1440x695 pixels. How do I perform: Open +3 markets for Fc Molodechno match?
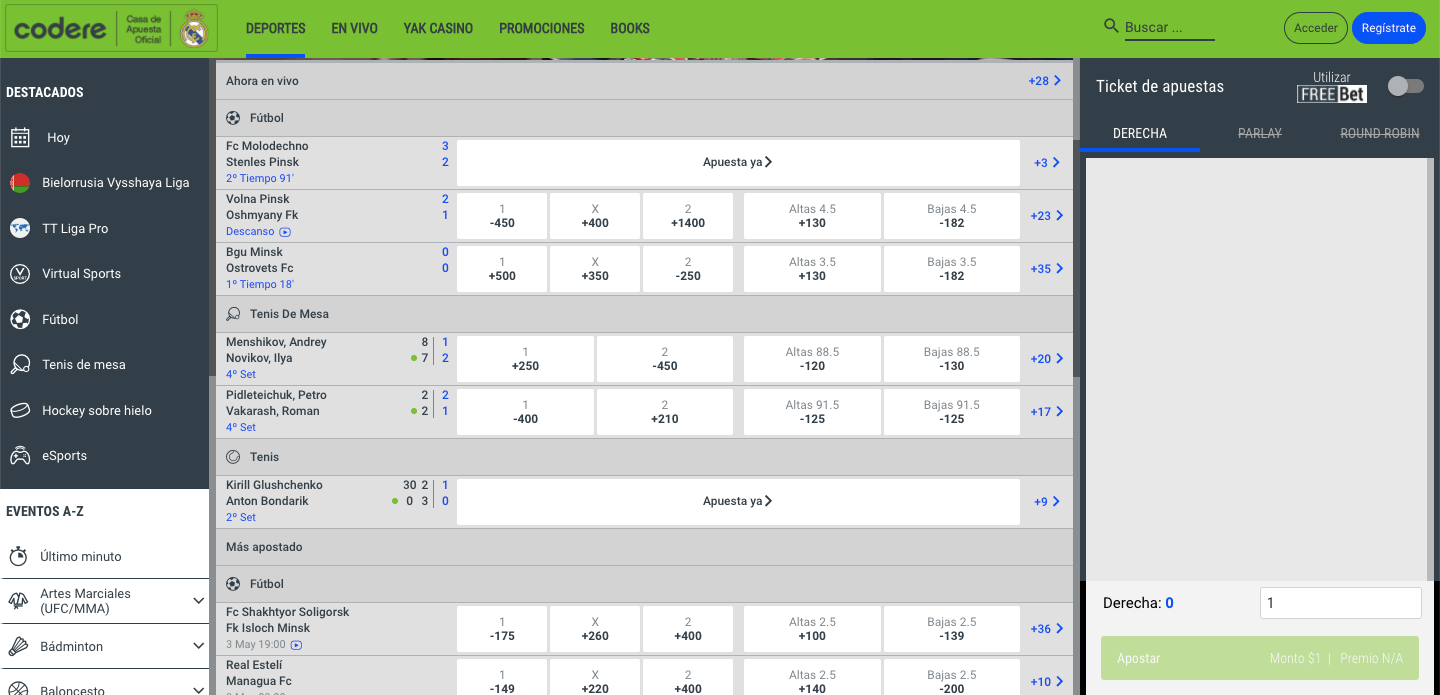click(x=1047, y=163)
